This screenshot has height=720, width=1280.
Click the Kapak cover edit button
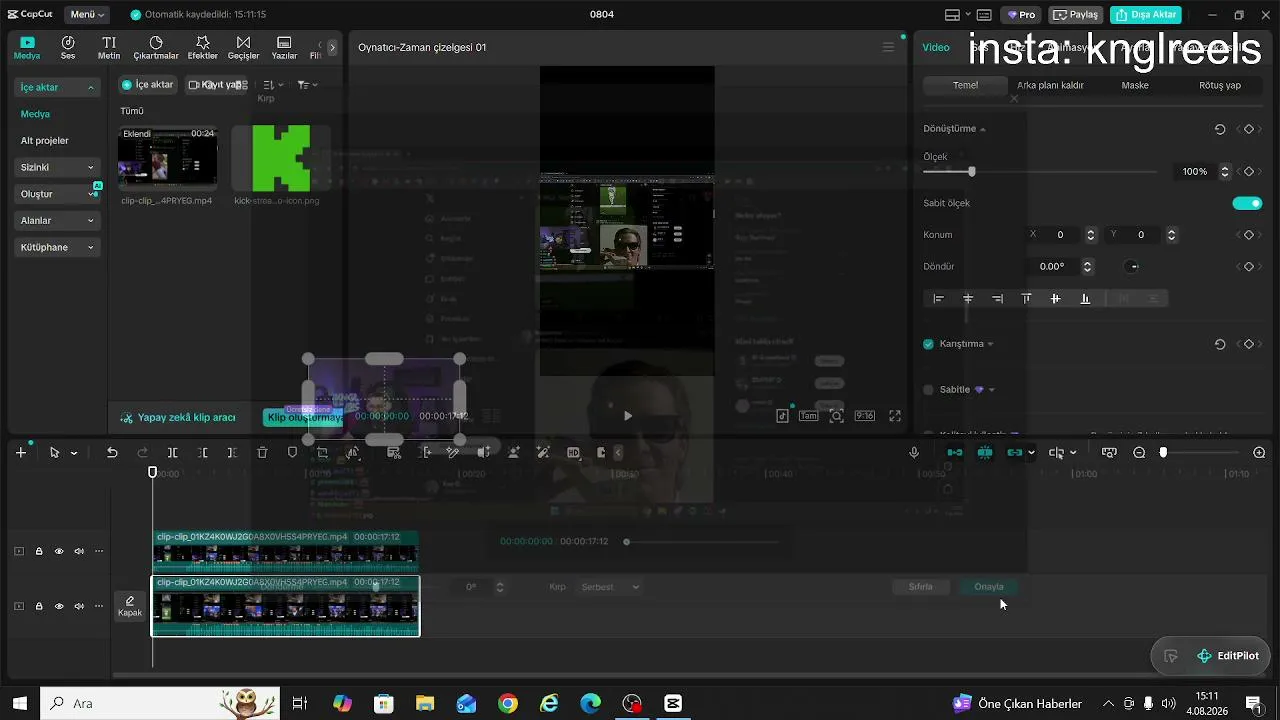pos(130,606)
